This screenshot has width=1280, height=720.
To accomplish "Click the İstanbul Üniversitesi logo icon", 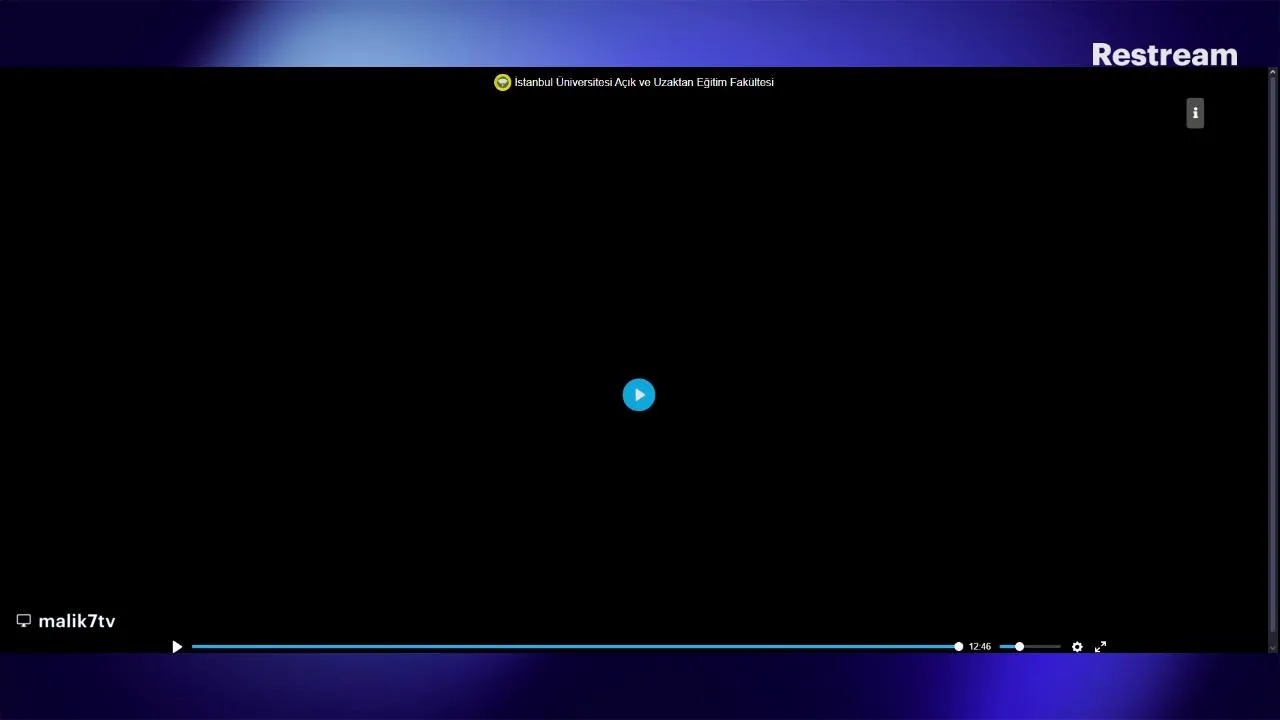I will tap(502, 82).
